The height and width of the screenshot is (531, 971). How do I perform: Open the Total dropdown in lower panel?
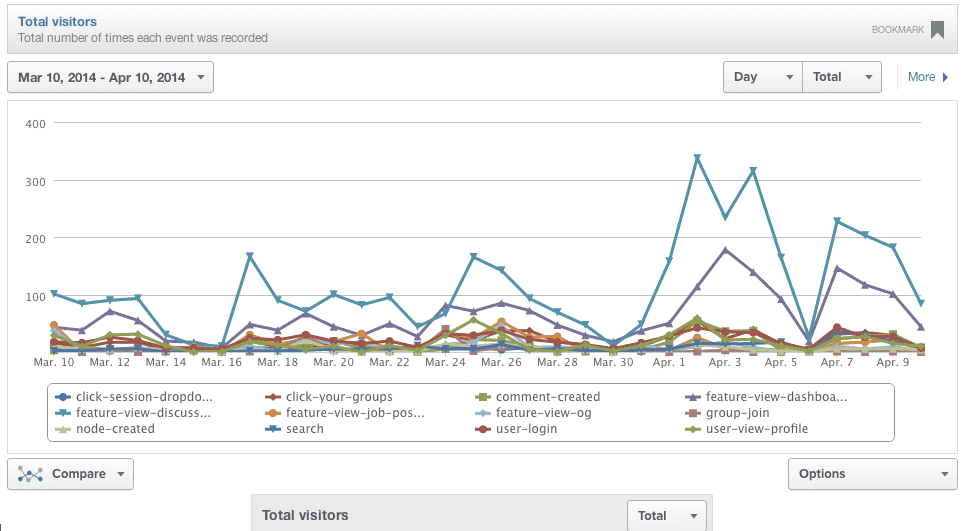[665, 516]
